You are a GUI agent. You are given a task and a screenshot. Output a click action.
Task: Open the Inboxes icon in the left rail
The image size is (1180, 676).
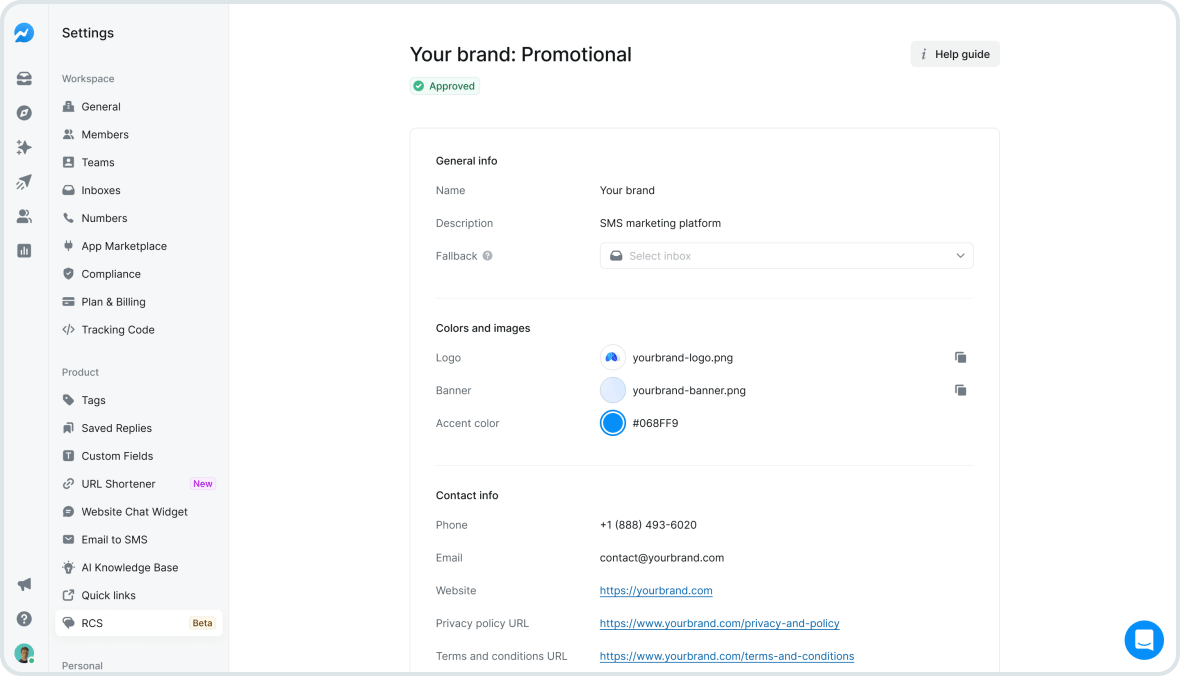[24, 78]
